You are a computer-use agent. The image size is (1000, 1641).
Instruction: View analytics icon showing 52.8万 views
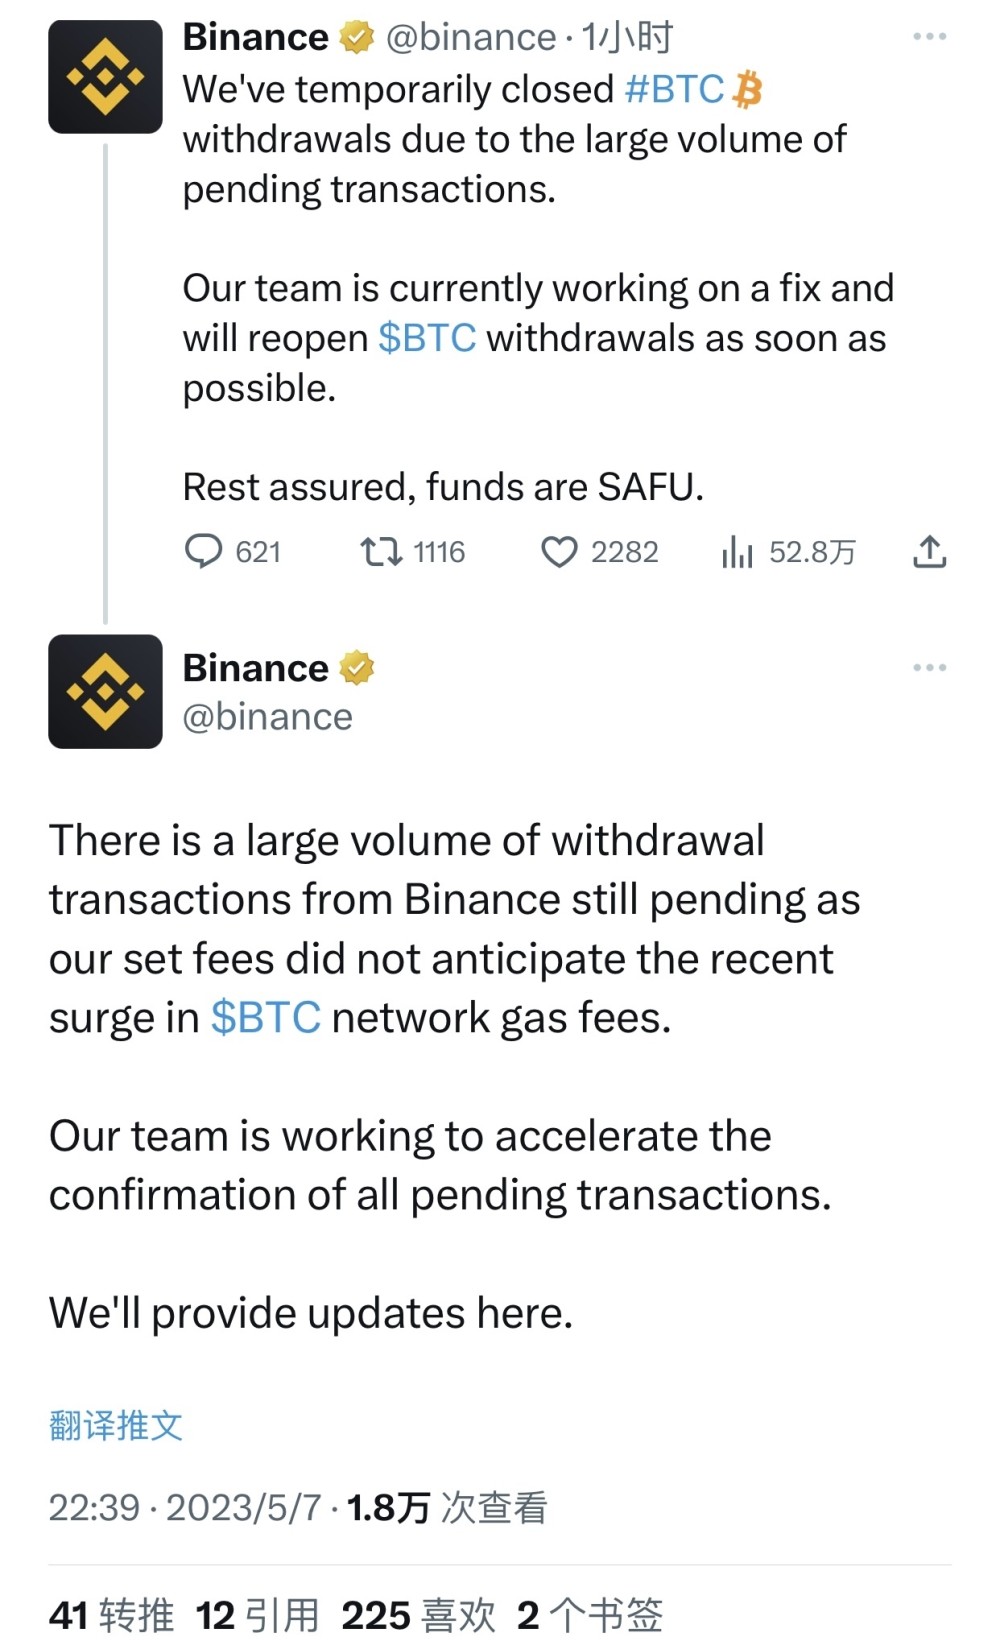737,551
